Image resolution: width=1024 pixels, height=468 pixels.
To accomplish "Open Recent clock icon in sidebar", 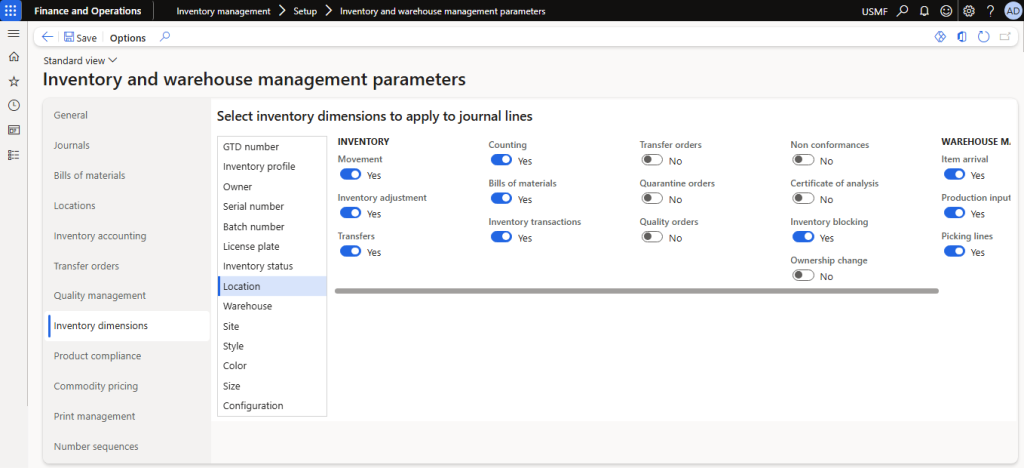I will [x=13, y=105].
